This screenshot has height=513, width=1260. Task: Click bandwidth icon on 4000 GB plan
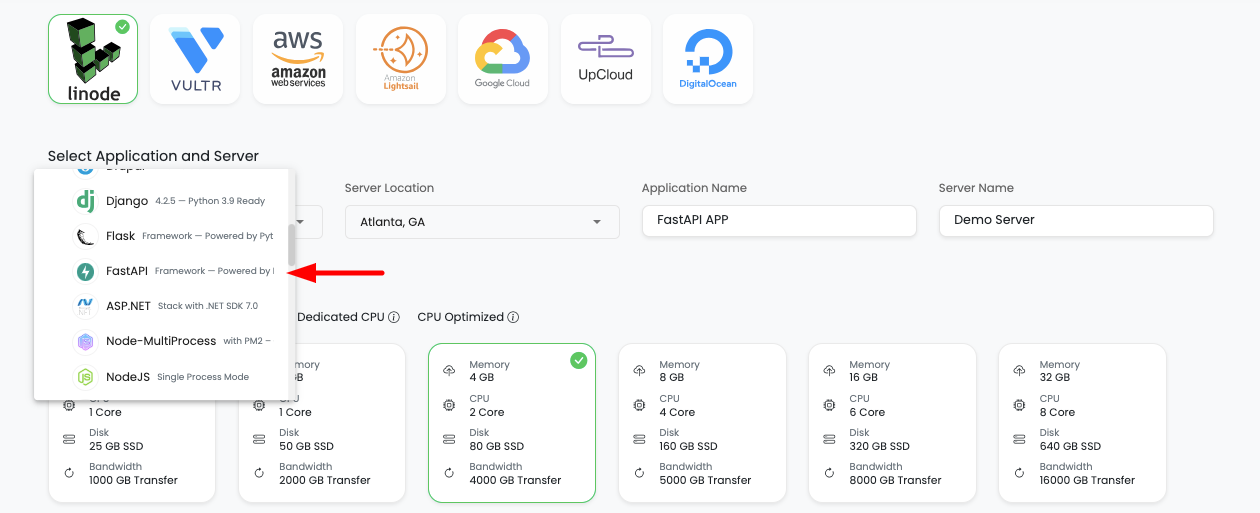[x=449, y=473]
